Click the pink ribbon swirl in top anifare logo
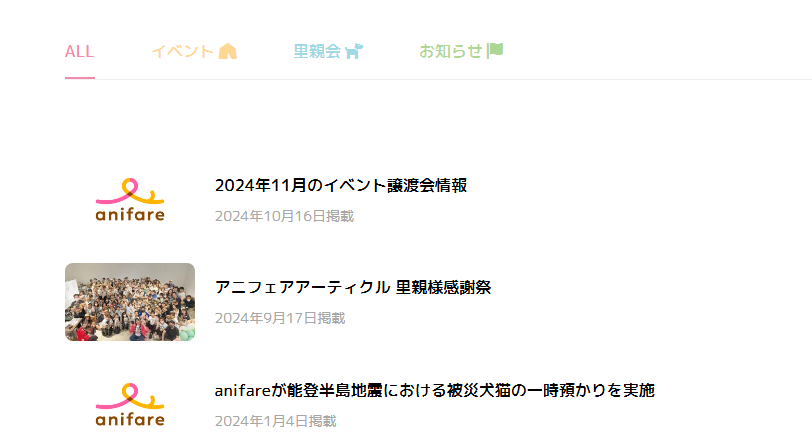Image resolution: width=812 pixels, height=440 pixels. [x=130, y=192]
